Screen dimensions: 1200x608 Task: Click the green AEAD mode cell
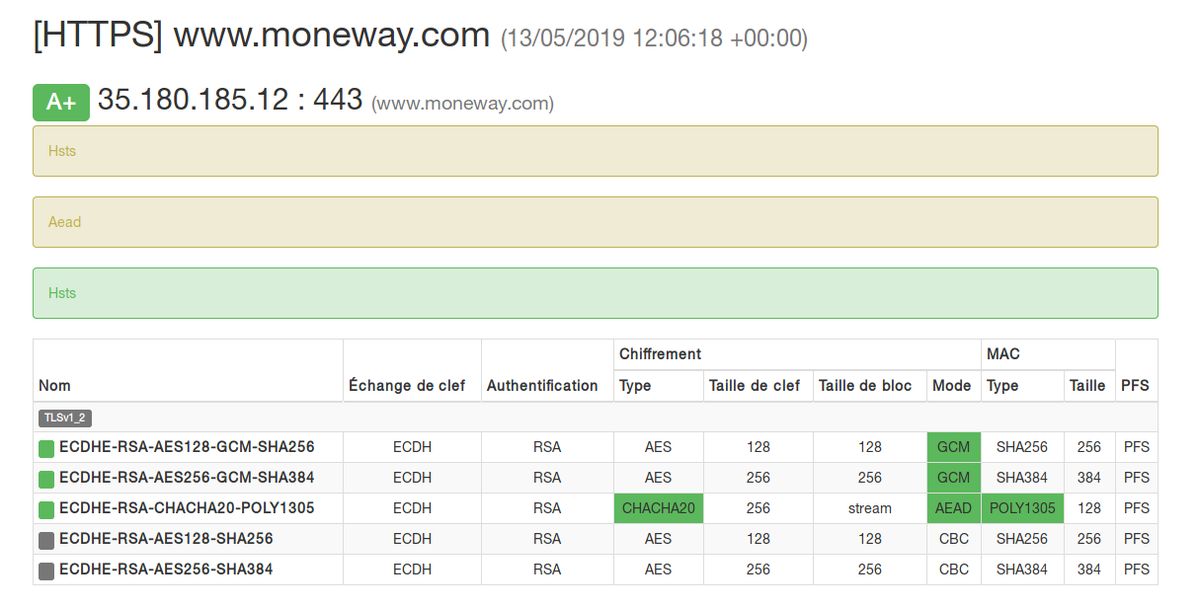pos(953,508)
